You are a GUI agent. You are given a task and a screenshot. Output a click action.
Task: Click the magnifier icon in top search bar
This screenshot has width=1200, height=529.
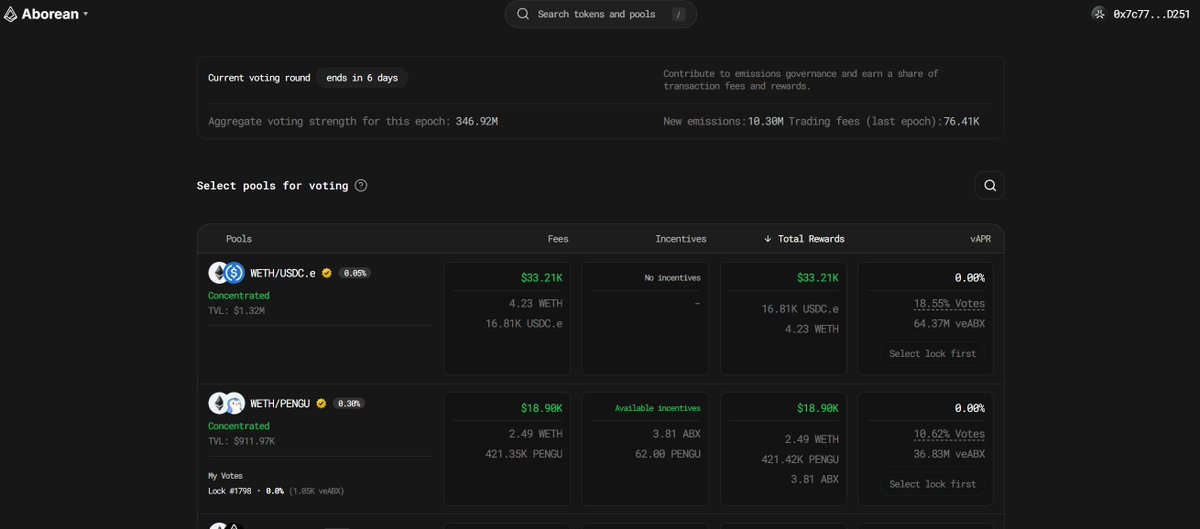tap(524, 14)
